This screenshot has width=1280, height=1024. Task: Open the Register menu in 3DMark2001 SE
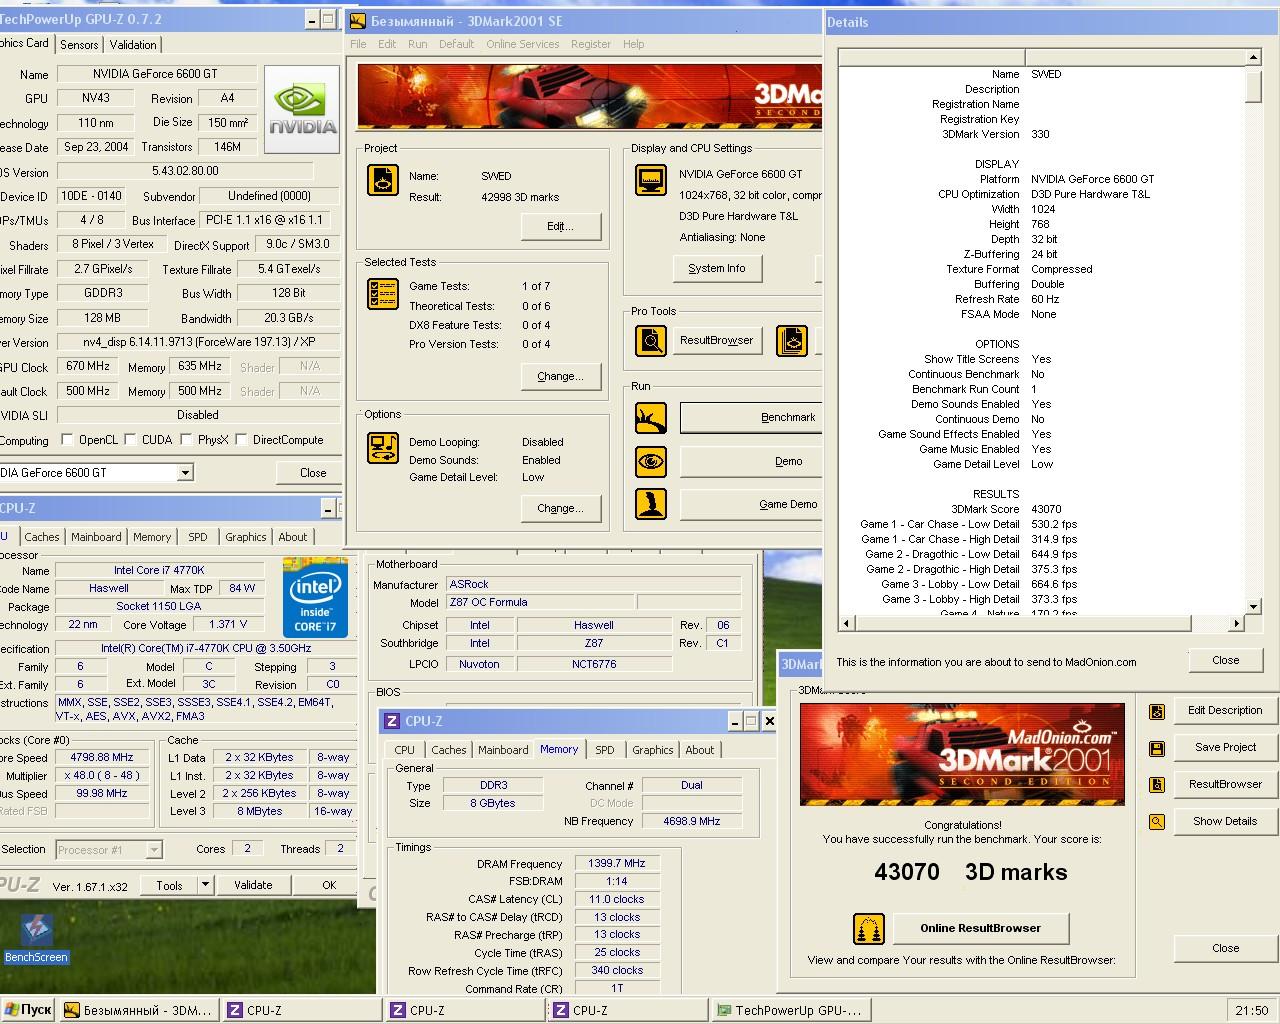[x=590, y=44]
